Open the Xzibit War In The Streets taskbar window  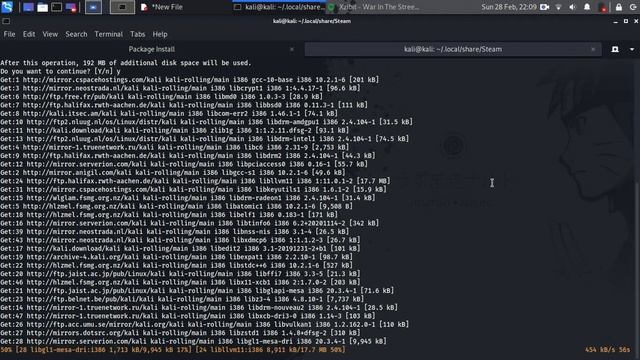(373, 7)
